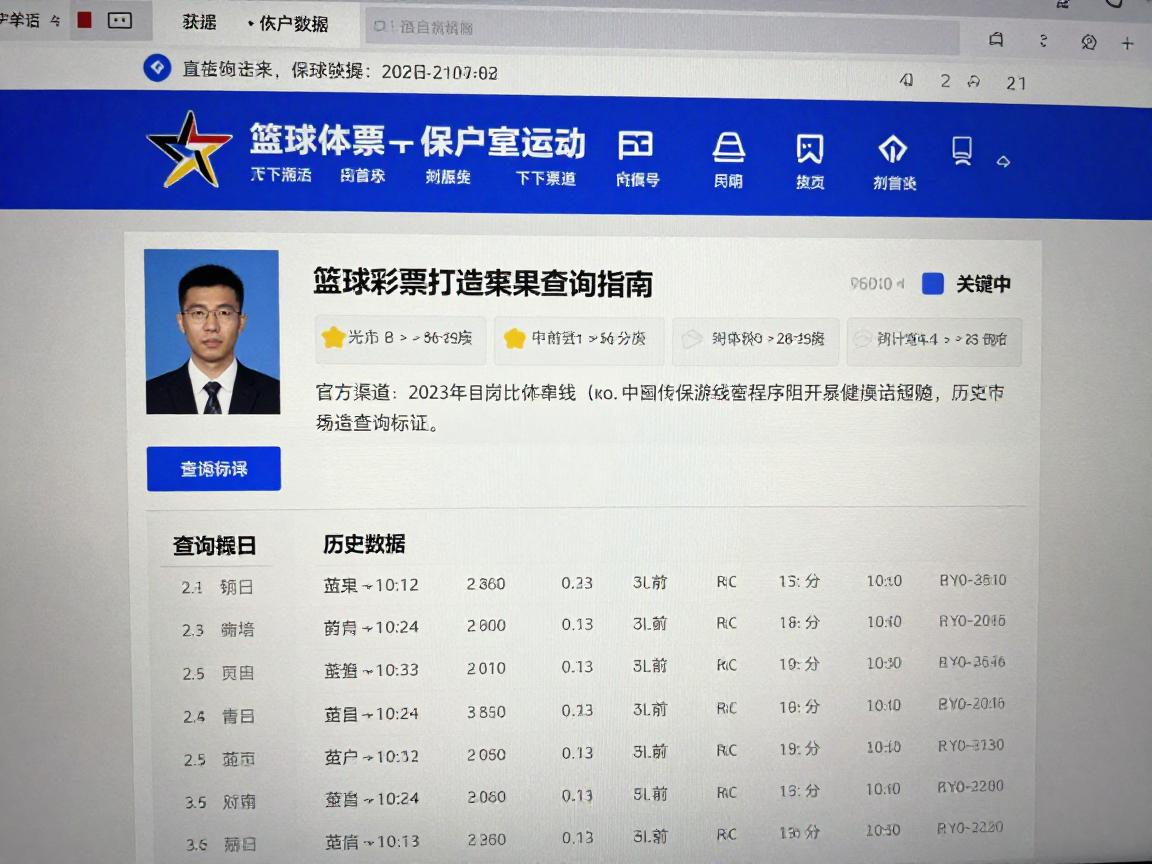Expand the 茁果 10:12 history row
The height and width of the screenshot is (864, 1152).
(371, 584)
